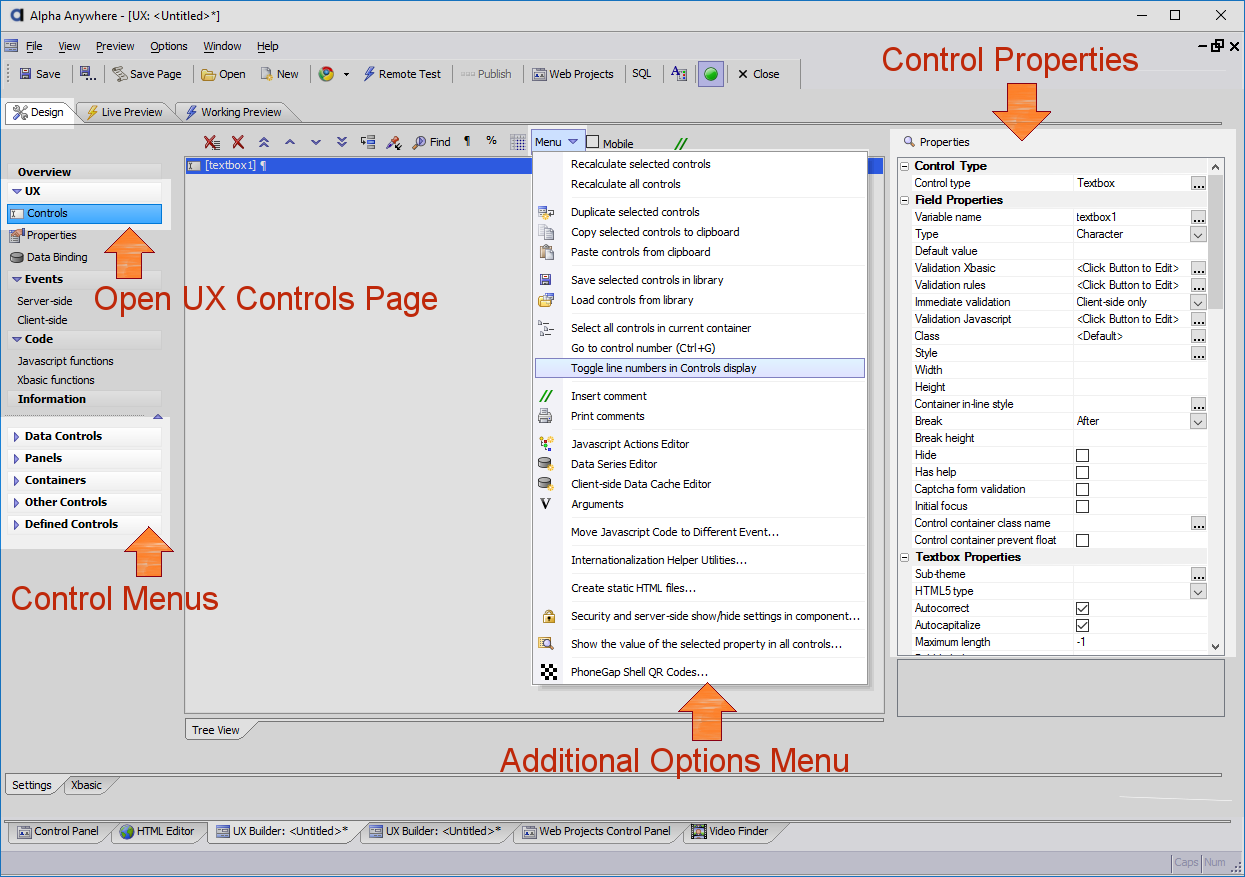
Task: Open the File menu
Action: pos(34,46)
